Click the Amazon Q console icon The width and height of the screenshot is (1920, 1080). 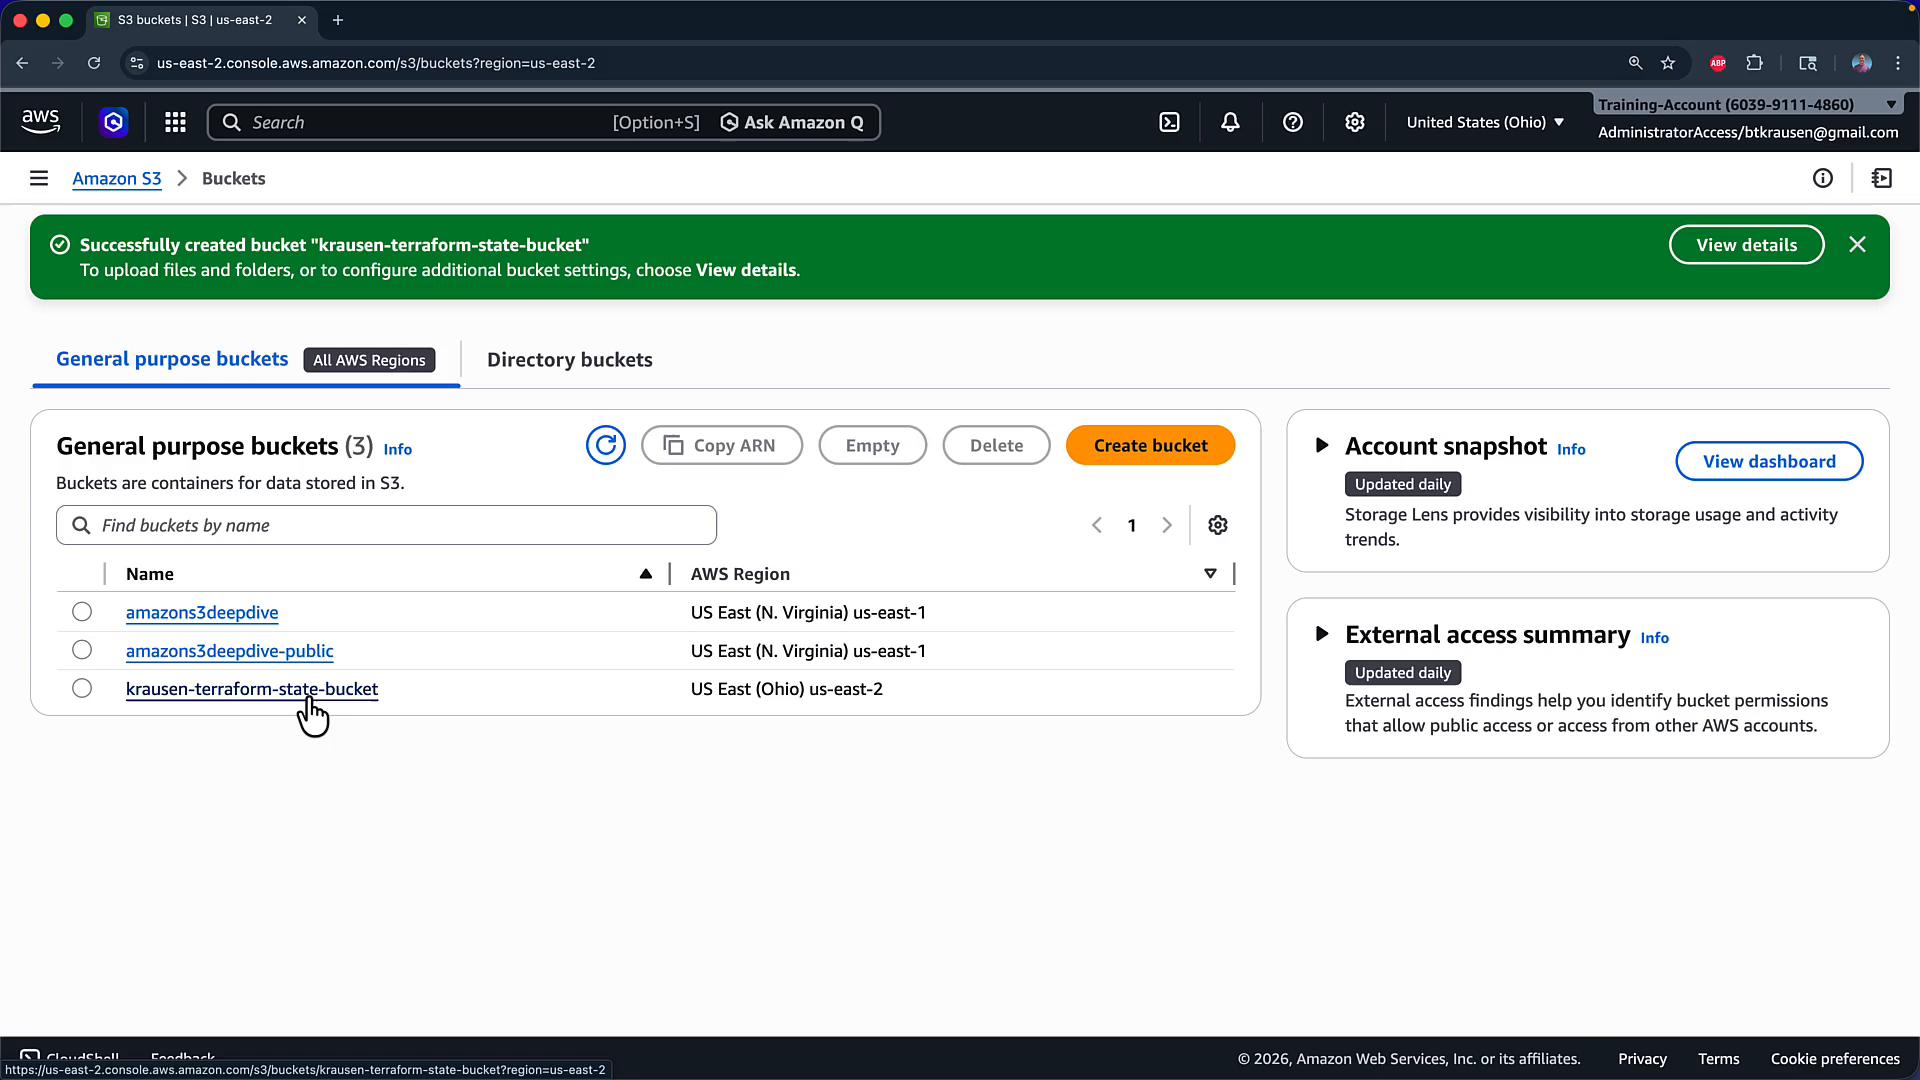click(x=114, y=122)
